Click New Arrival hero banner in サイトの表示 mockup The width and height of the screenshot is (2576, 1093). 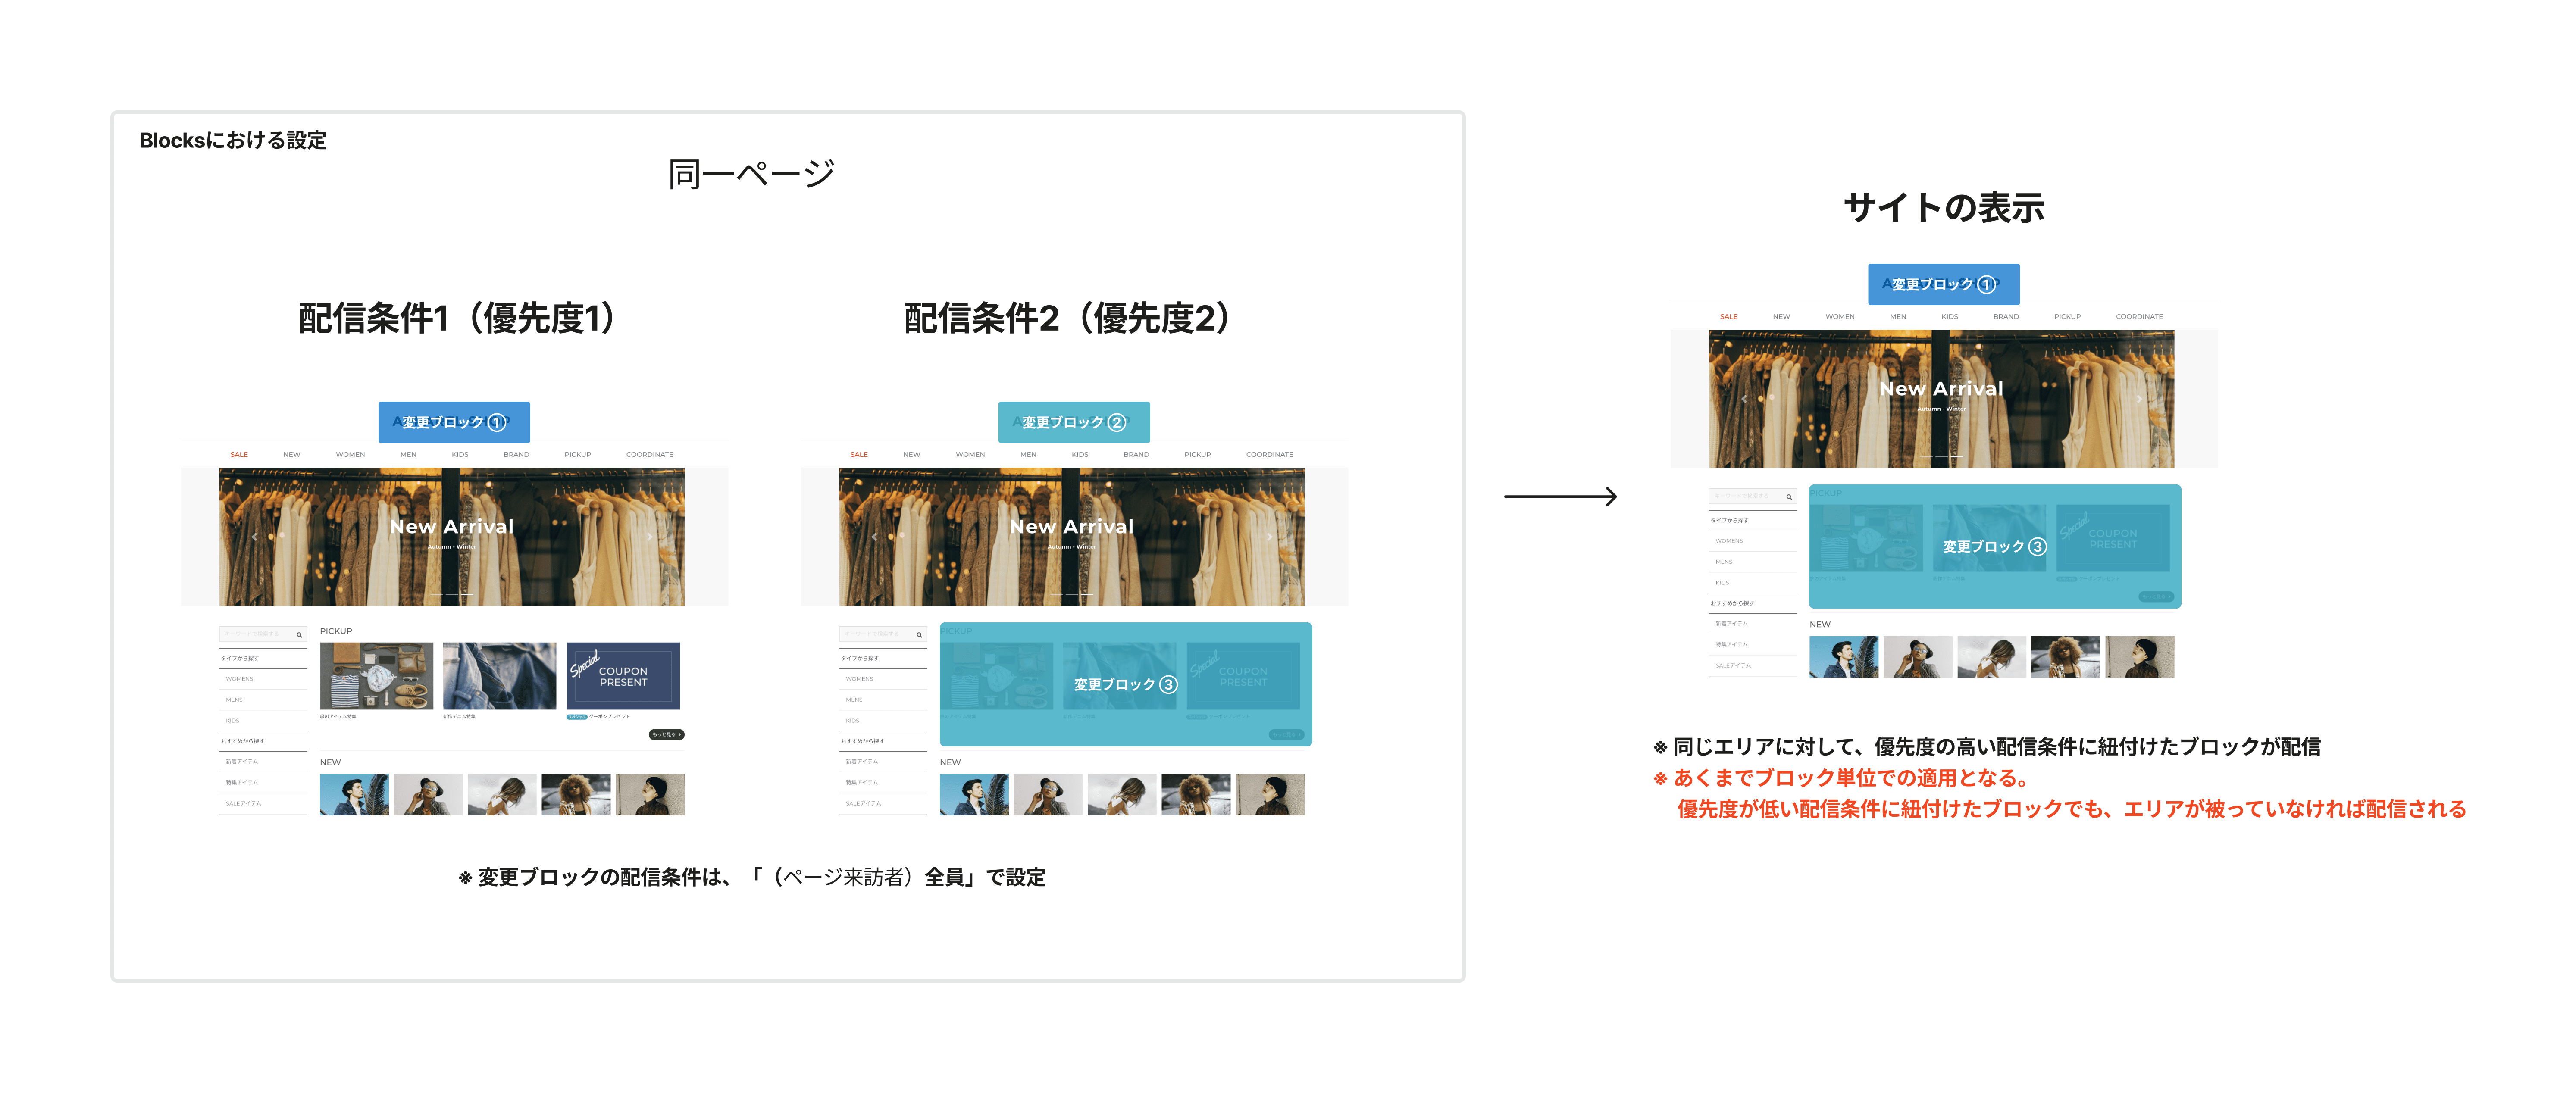pos(1942,399)
